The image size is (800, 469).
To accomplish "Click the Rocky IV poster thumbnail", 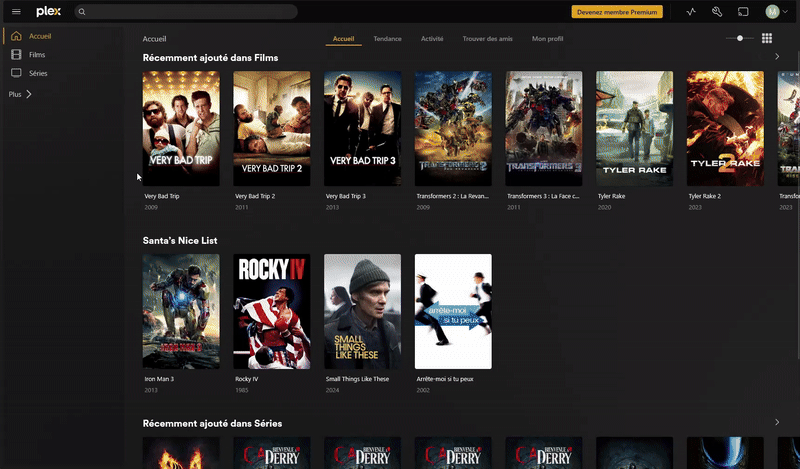I will pos(272,311).
